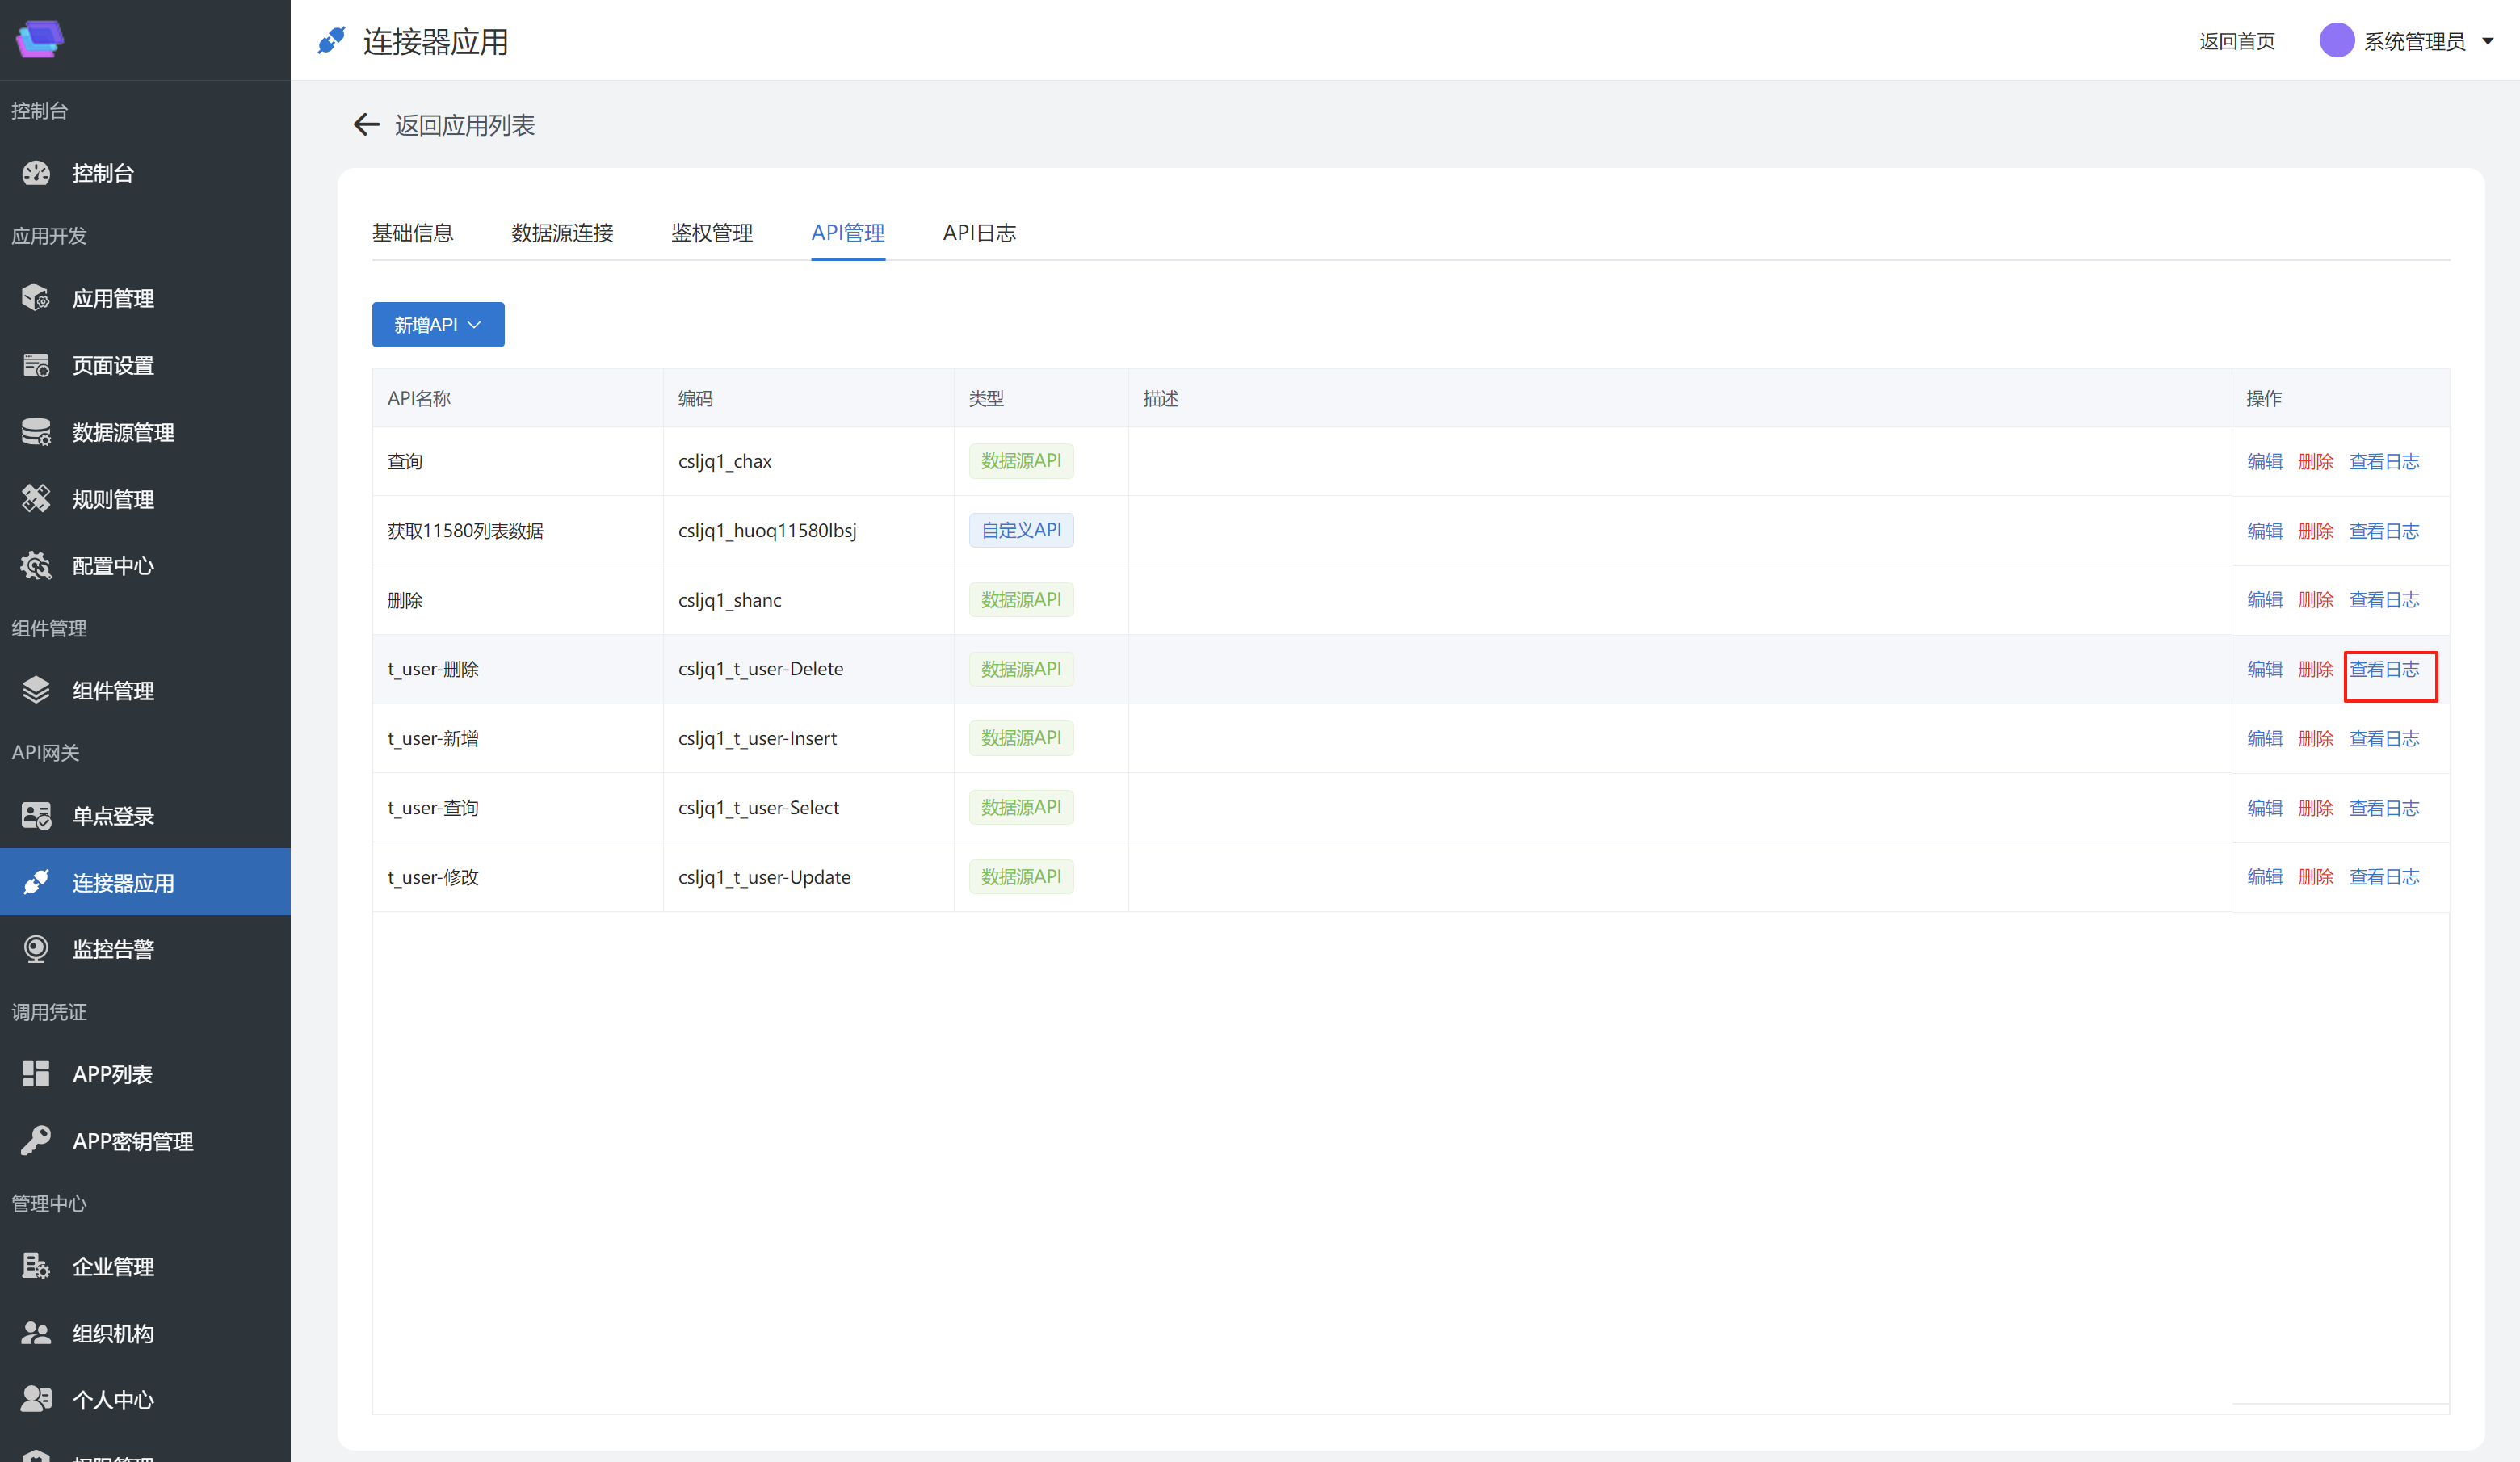Screen dimensions: 2520x1462
Task: Select the 规则管理 tools icon
Action: (36, 499)
